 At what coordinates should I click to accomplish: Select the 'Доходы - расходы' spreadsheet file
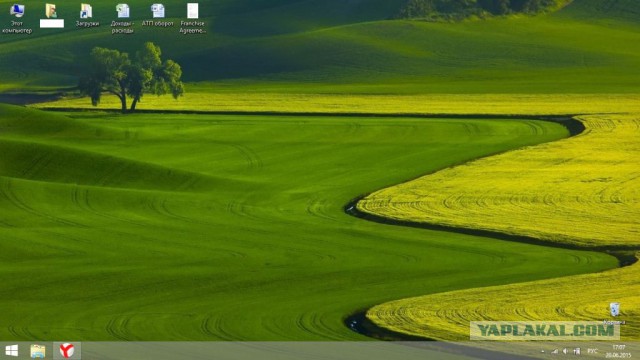coord(122,18)
